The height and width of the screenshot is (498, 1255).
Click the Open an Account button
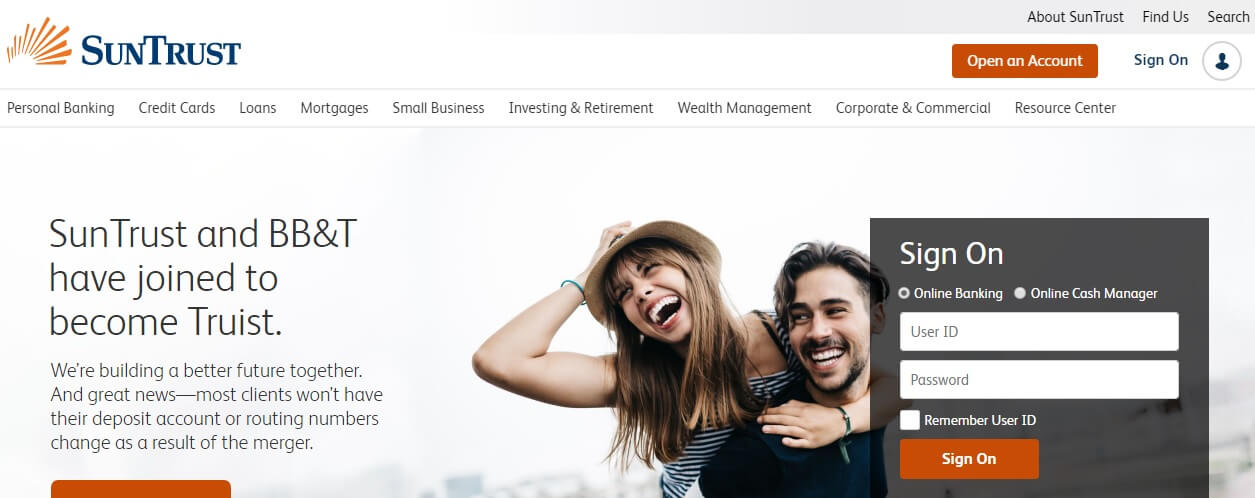(x=1025, y=61)
